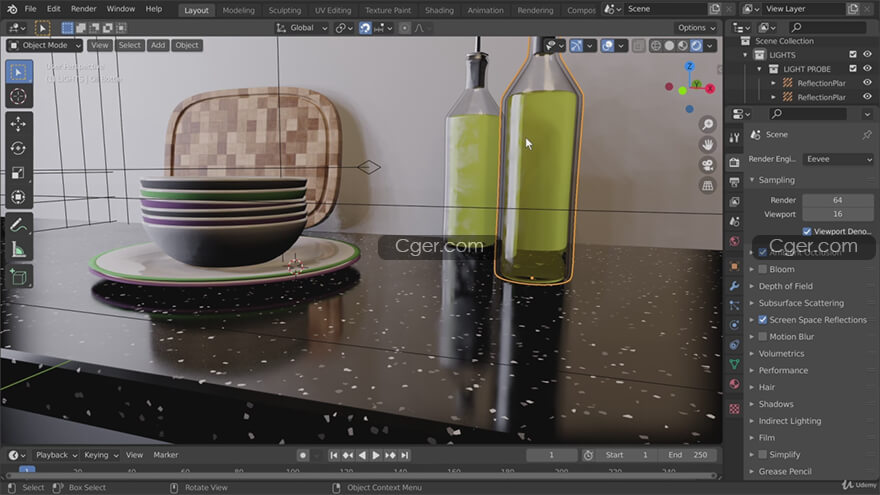Expand the Shadows panel
This screenshot has width=880, height=495.
pos(776,404)
